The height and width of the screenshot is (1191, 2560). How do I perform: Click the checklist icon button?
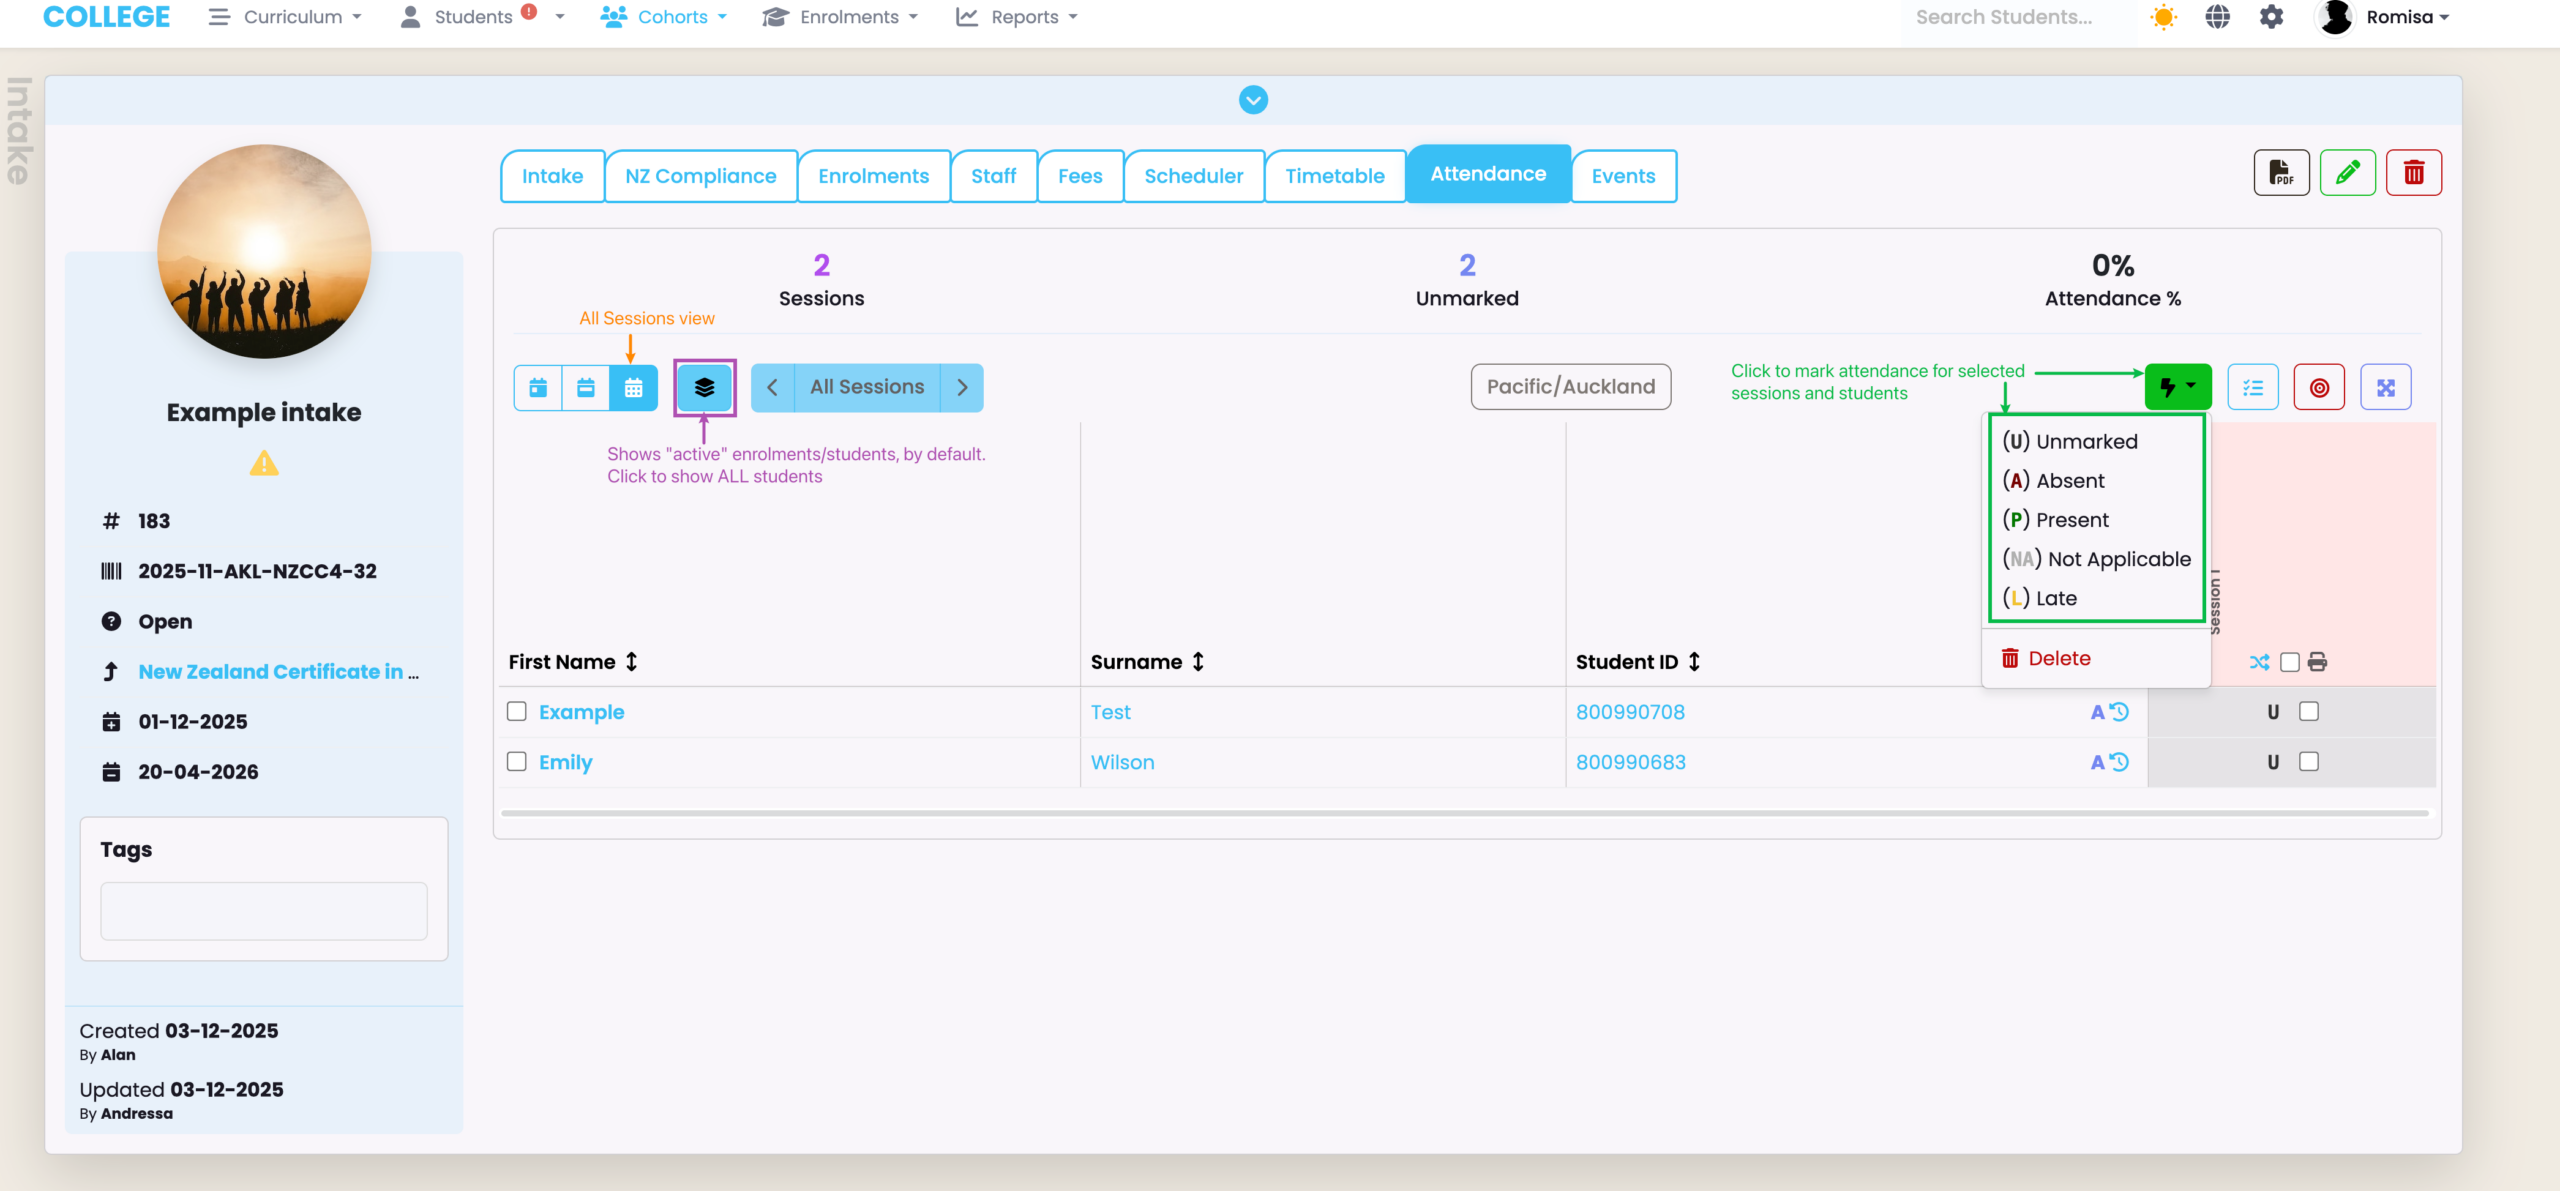coord(2253,387)
